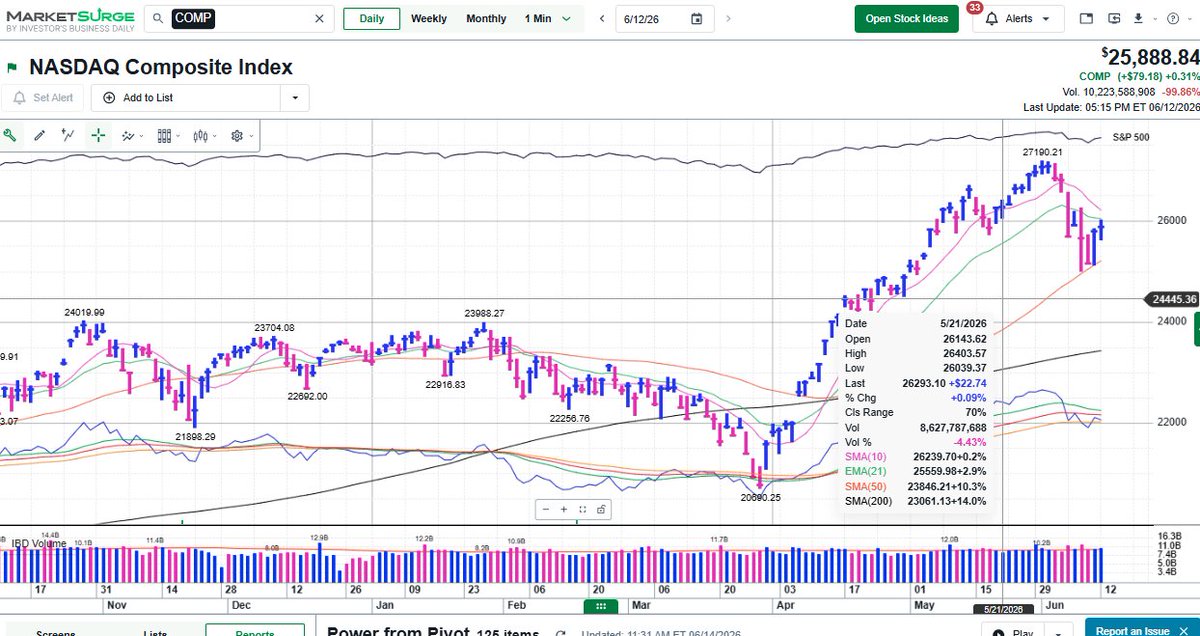Zoom out chart with minus icon
Image resolution: width=1200 pixels, height=636 pixels.
point(546,509)
